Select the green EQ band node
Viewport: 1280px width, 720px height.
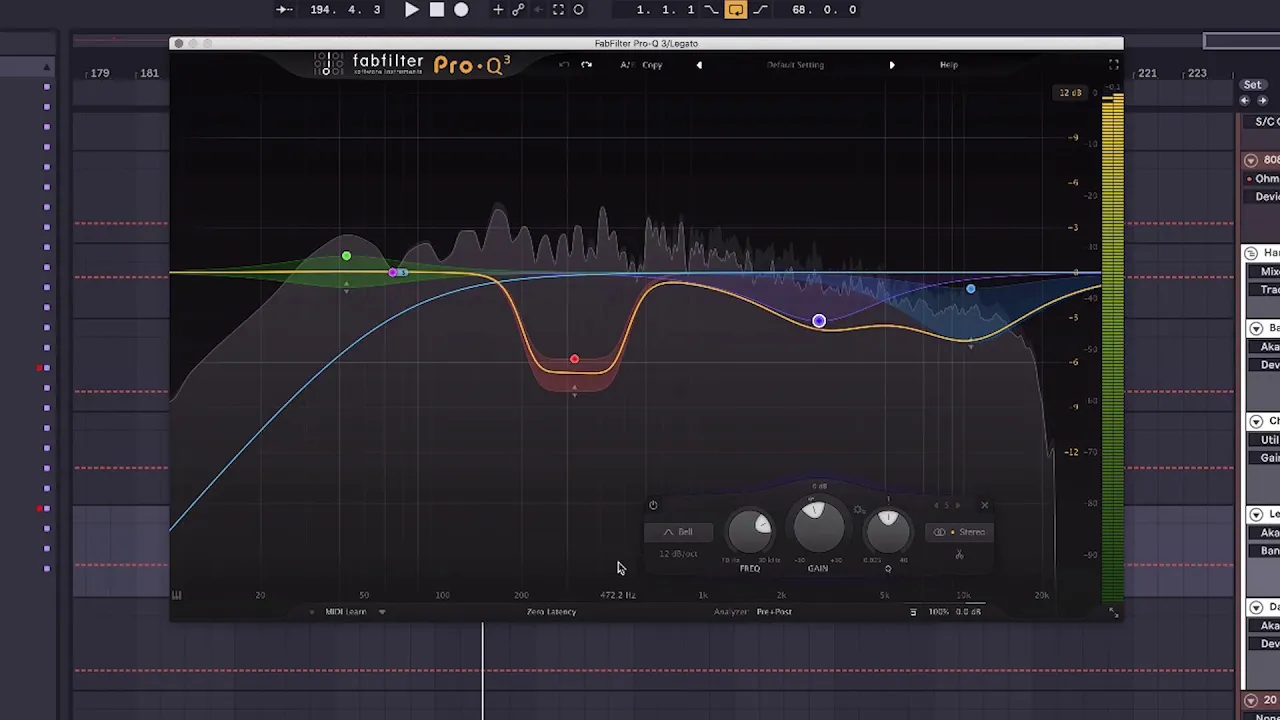346,257
